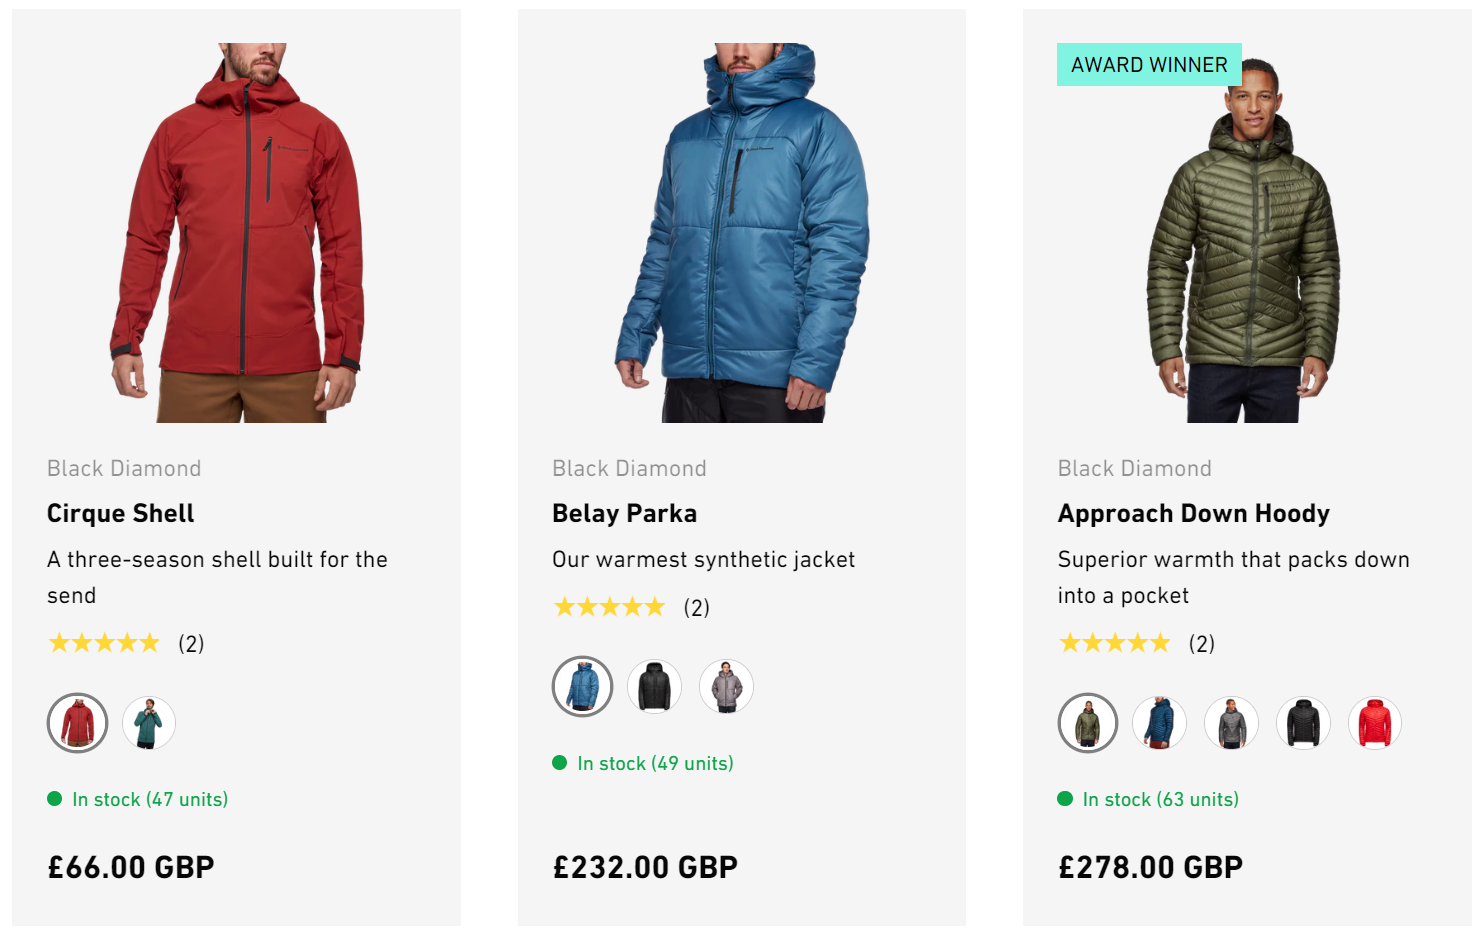Select teal color swatch for Cirque Shell

pyautogui.click(x=149, y=723)
